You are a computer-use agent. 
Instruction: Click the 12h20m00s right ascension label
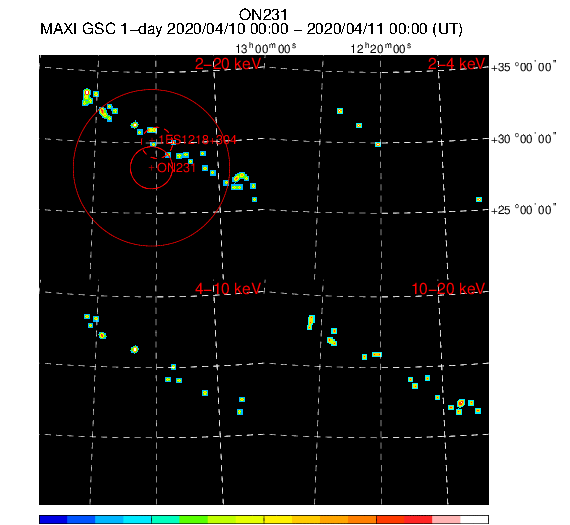coord(381,48)
